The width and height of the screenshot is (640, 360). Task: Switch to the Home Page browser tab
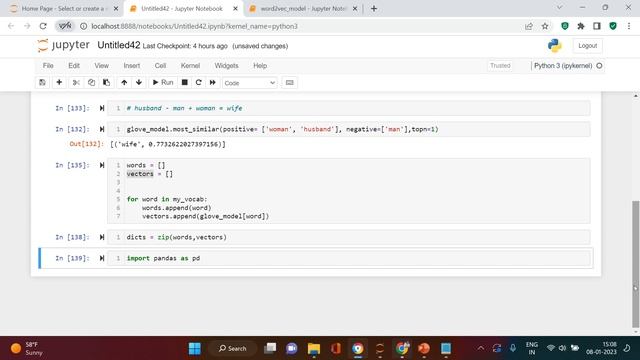(x=64, y=9)
